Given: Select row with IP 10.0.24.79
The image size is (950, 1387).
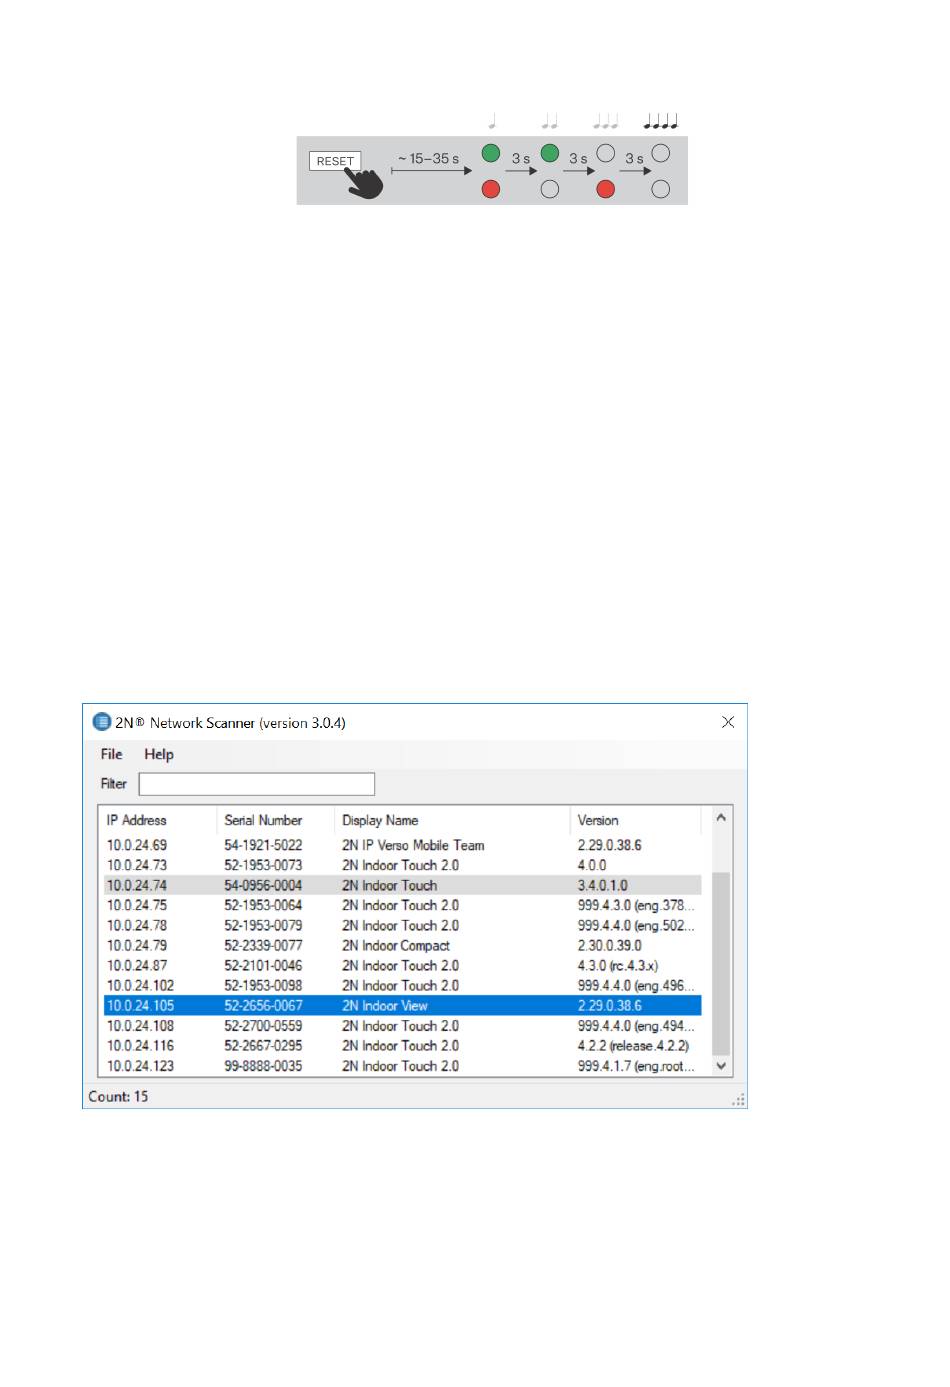Looking at the screenshot, I should pos(402,945).
